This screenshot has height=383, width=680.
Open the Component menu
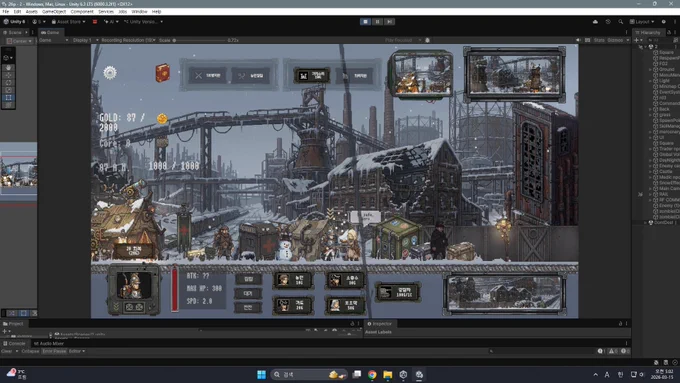coord(82,12)
